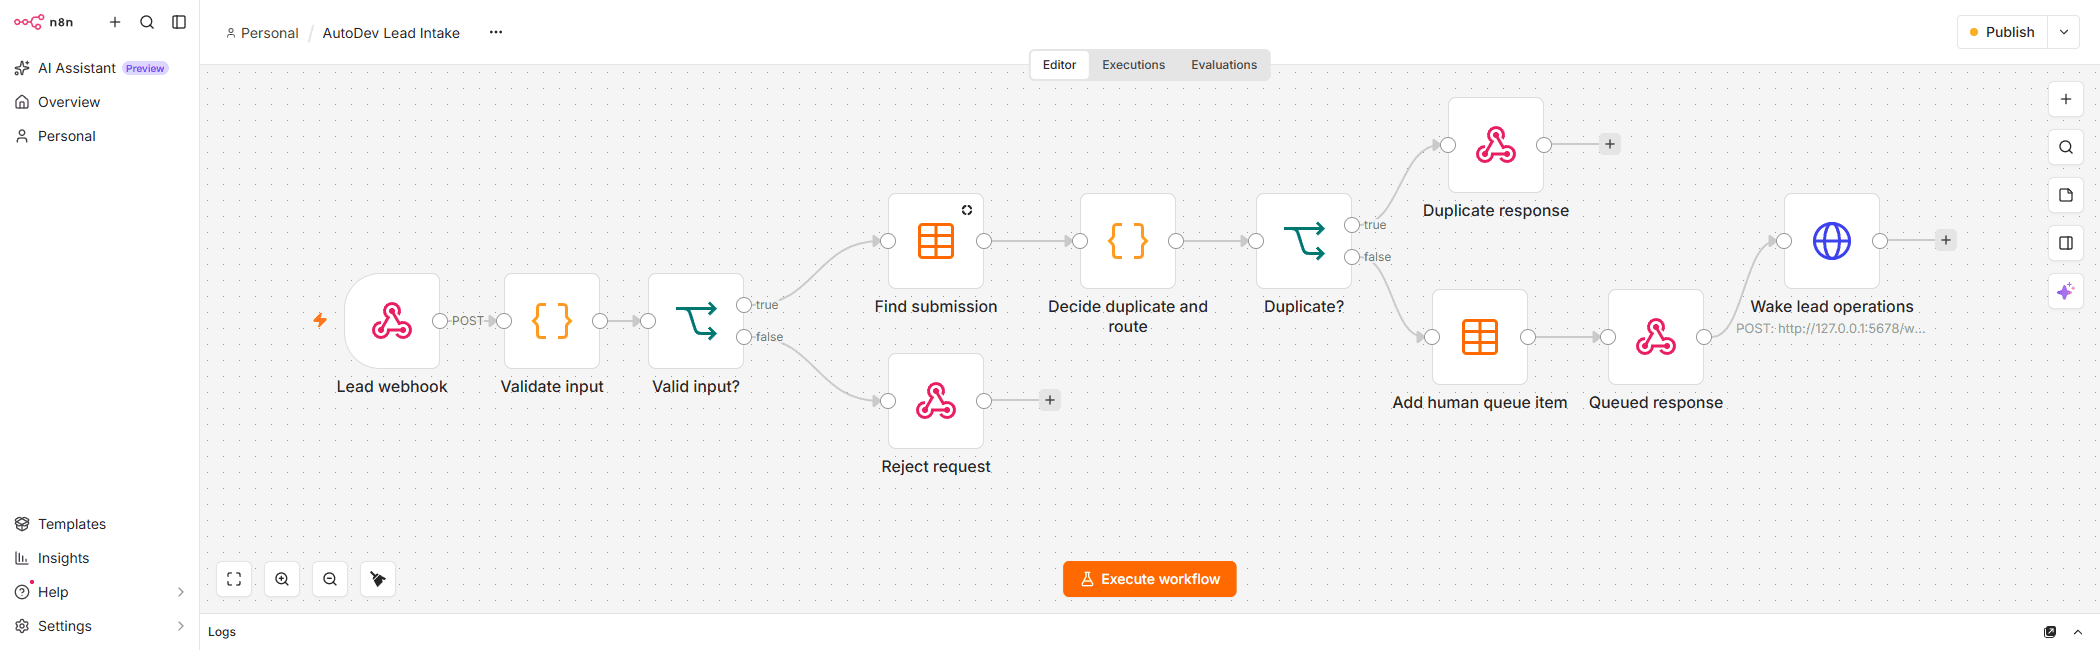Click tidy up nodes icon

coord(378,579)
